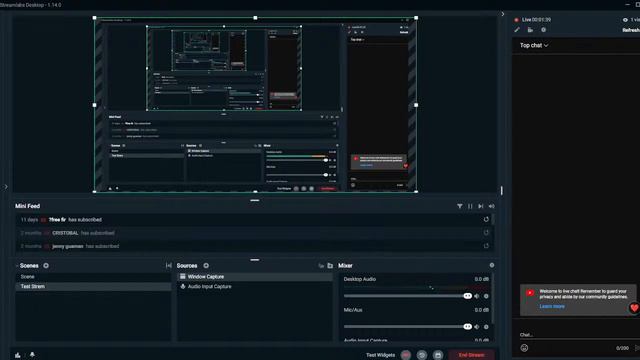This screenshot has height=360, width=640.
Task: Click the Live timer indicator
Action: pyautogui.click(x=533, y=20)
